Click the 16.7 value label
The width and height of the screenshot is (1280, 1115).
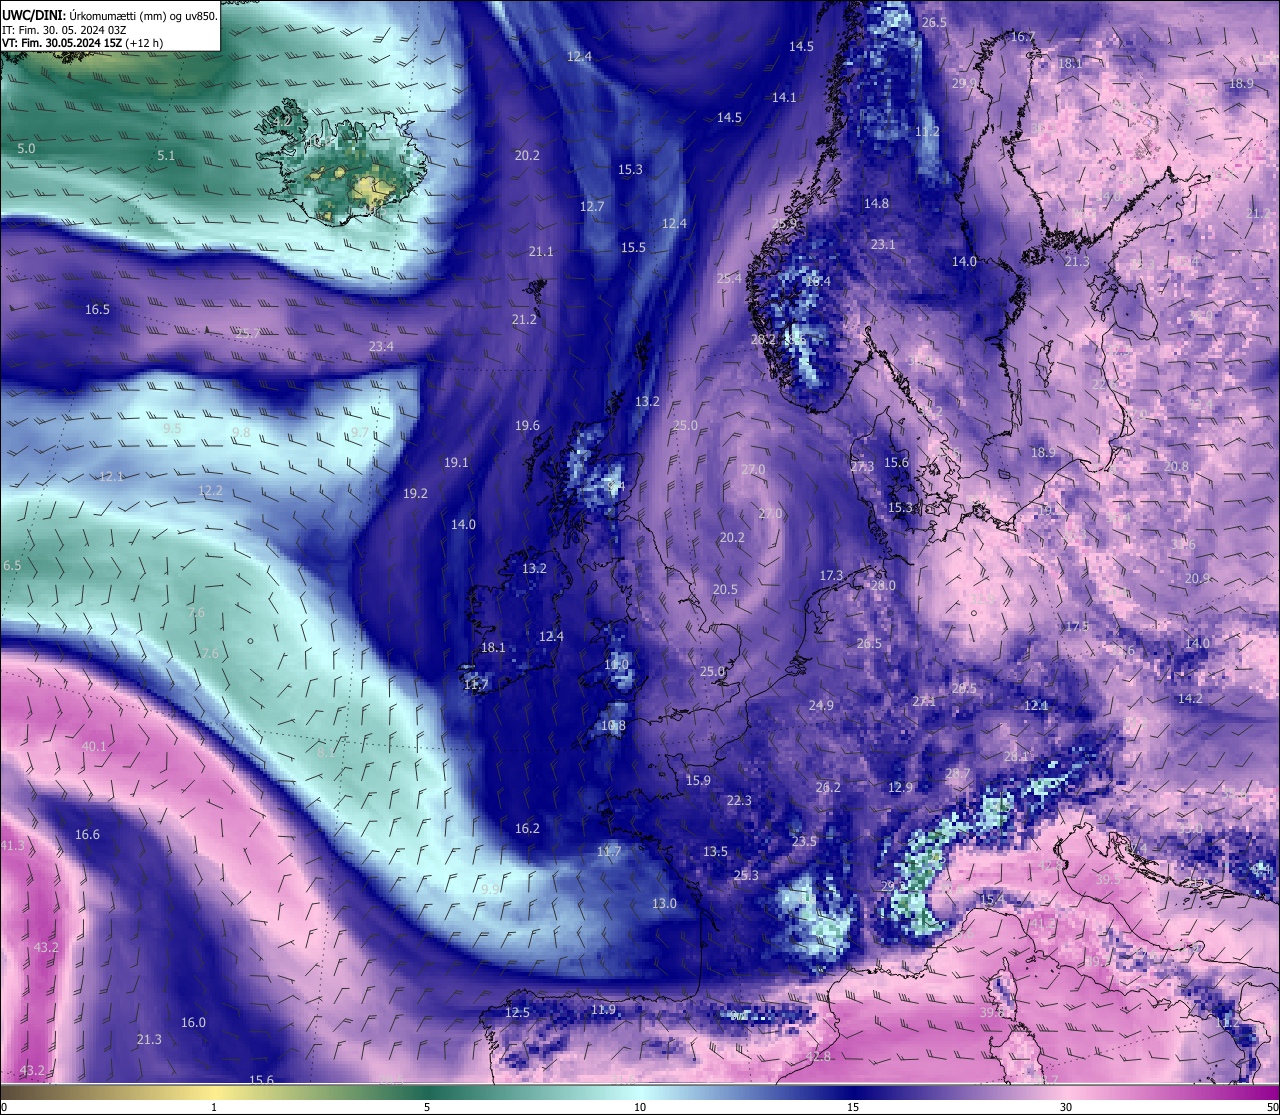pyautogui.click(x=1023, y=37)
